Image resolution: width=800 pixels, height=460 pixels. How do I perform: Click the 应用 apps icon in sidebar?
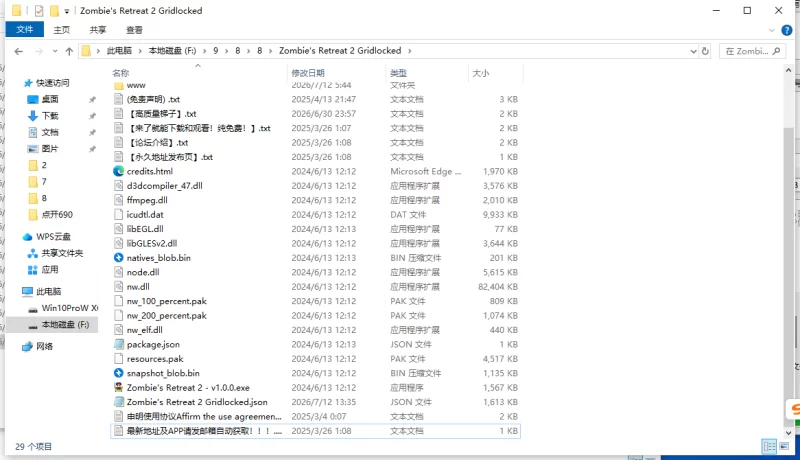click(33, 270)
